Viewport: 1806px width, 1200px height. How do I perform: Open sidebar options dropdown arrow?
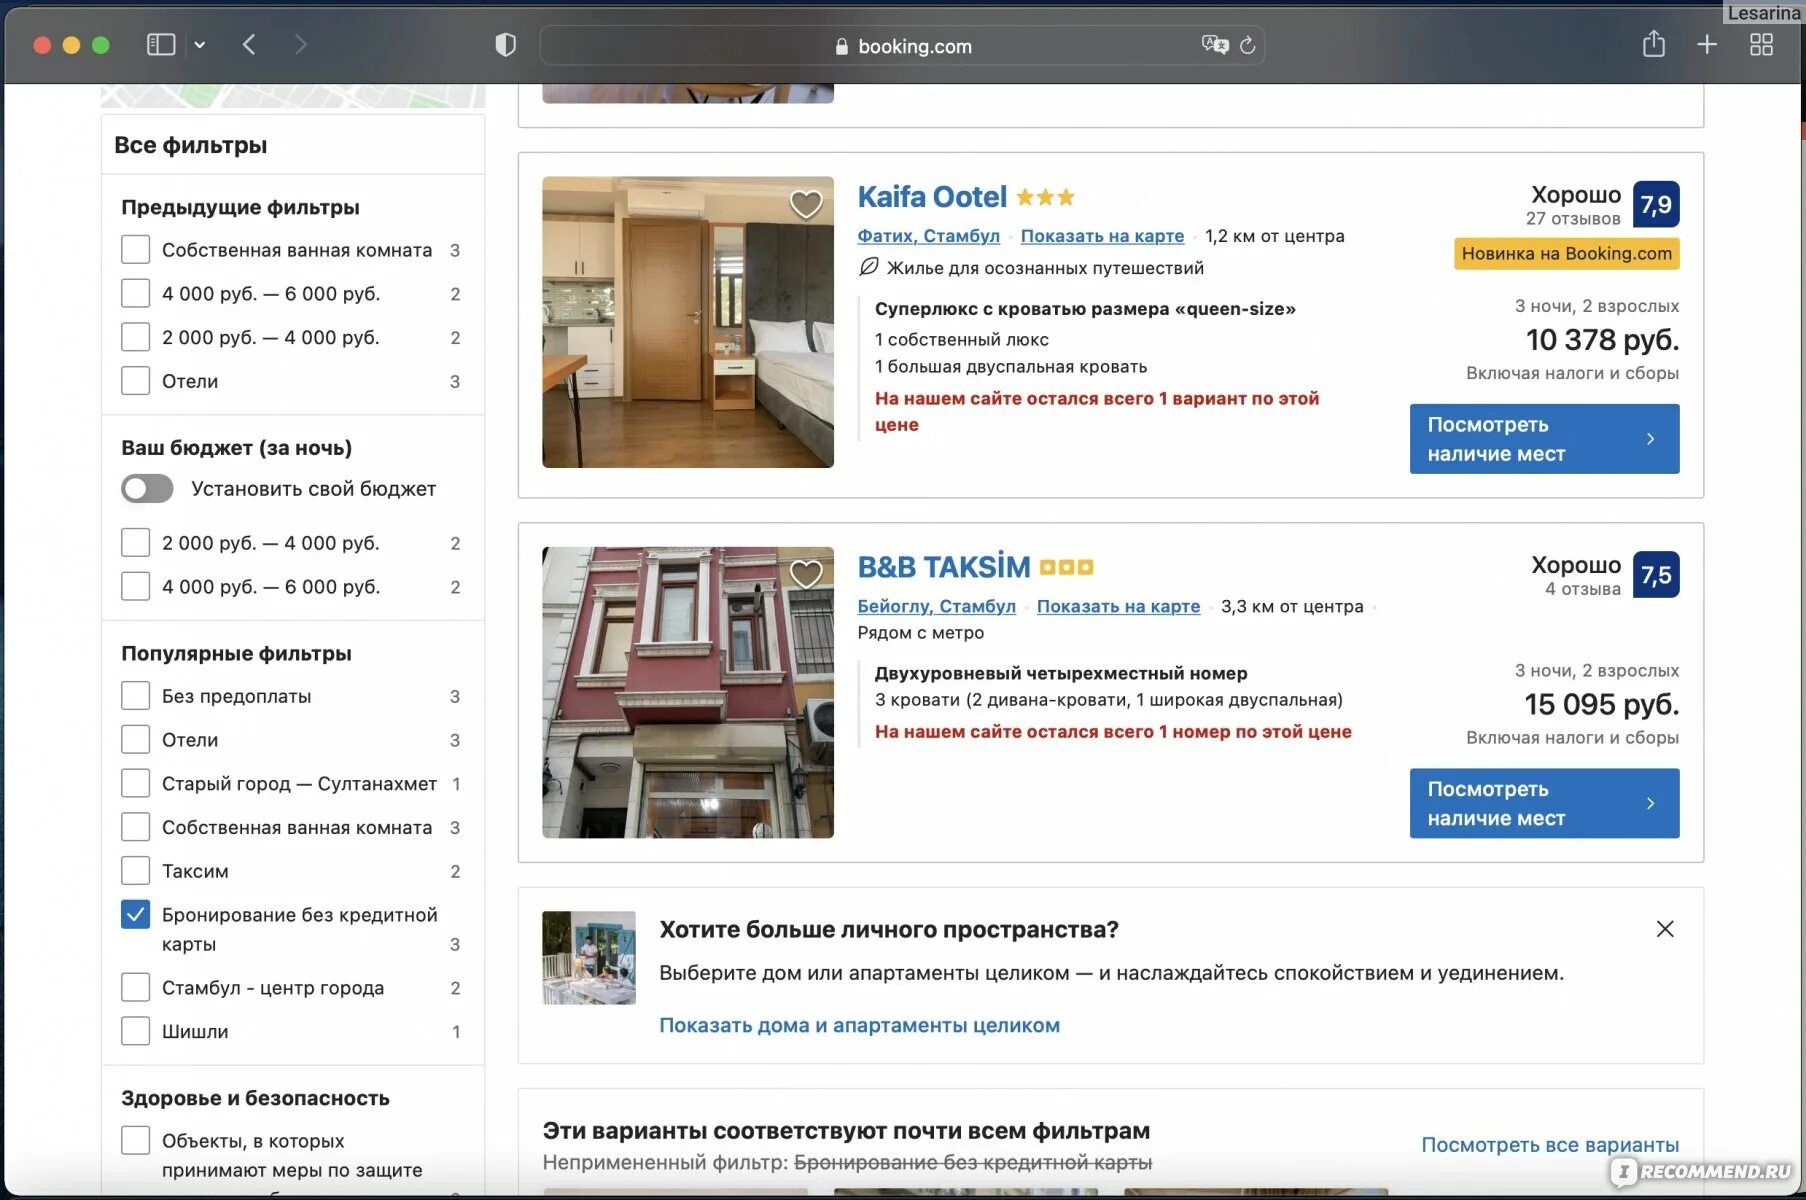pos(200,45)
